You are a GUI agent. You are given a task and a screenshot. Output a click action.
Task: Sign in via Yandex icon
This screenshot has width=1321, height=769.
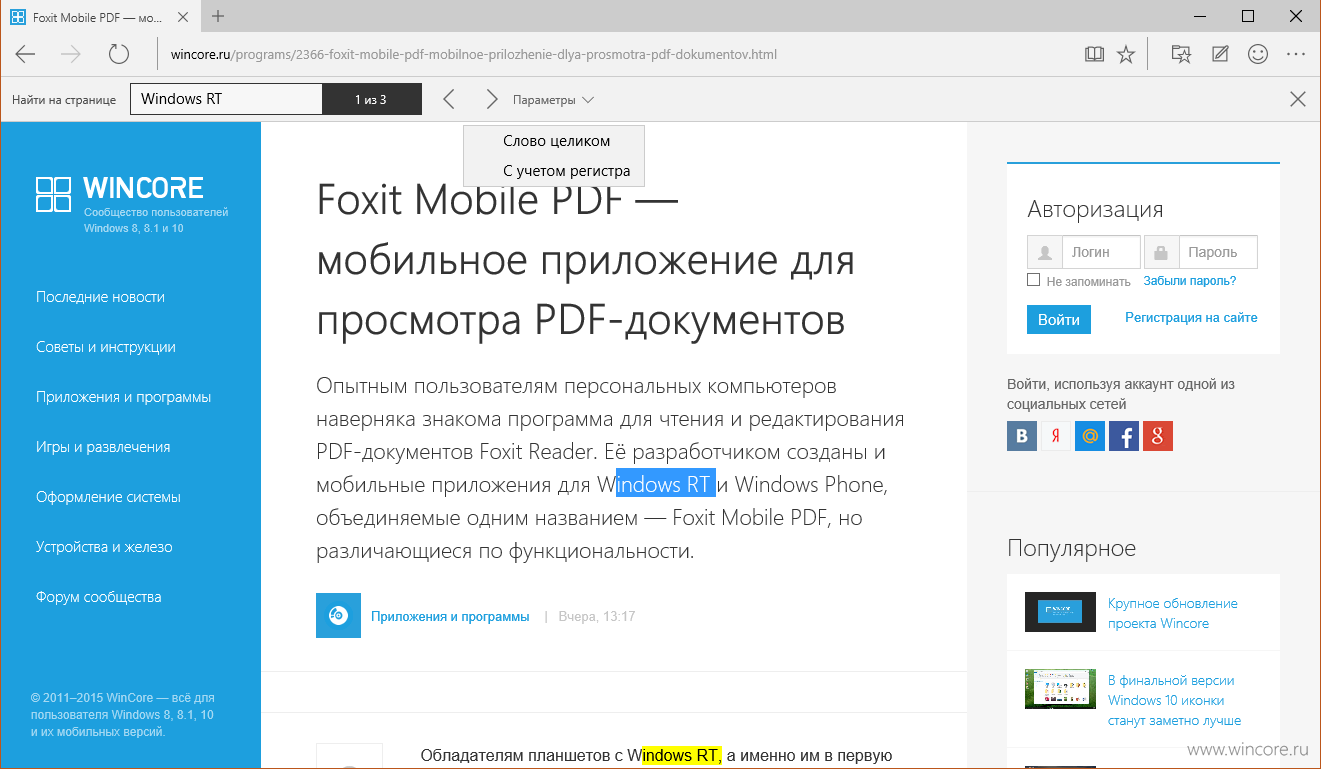(x=1056, y=436)
